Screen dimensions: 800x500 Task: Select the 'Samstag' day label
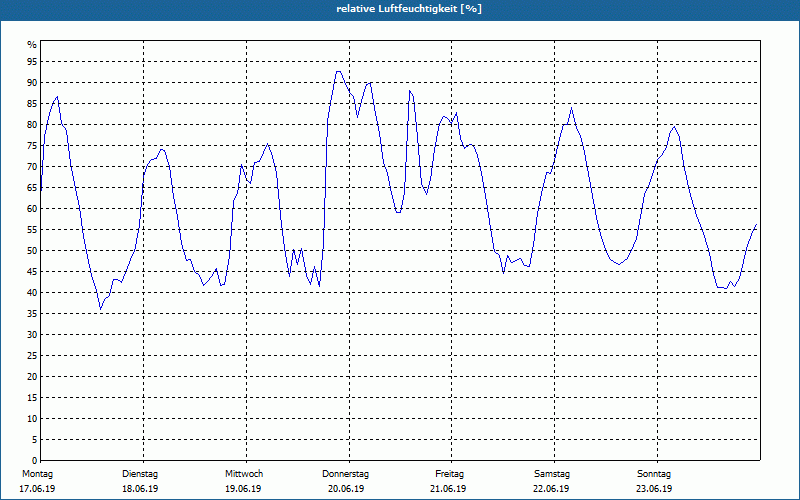click(x=552, y=474)
